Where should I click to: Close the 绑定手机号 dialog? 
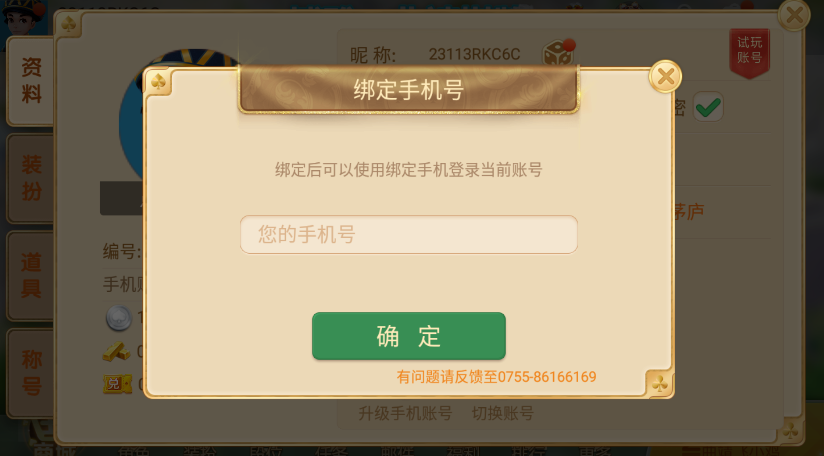[x=665, y=77]
